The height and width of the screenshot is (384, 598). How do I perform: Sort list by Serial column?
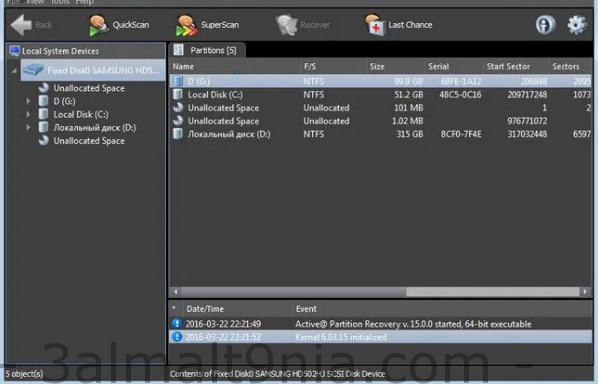click(454, 66)
